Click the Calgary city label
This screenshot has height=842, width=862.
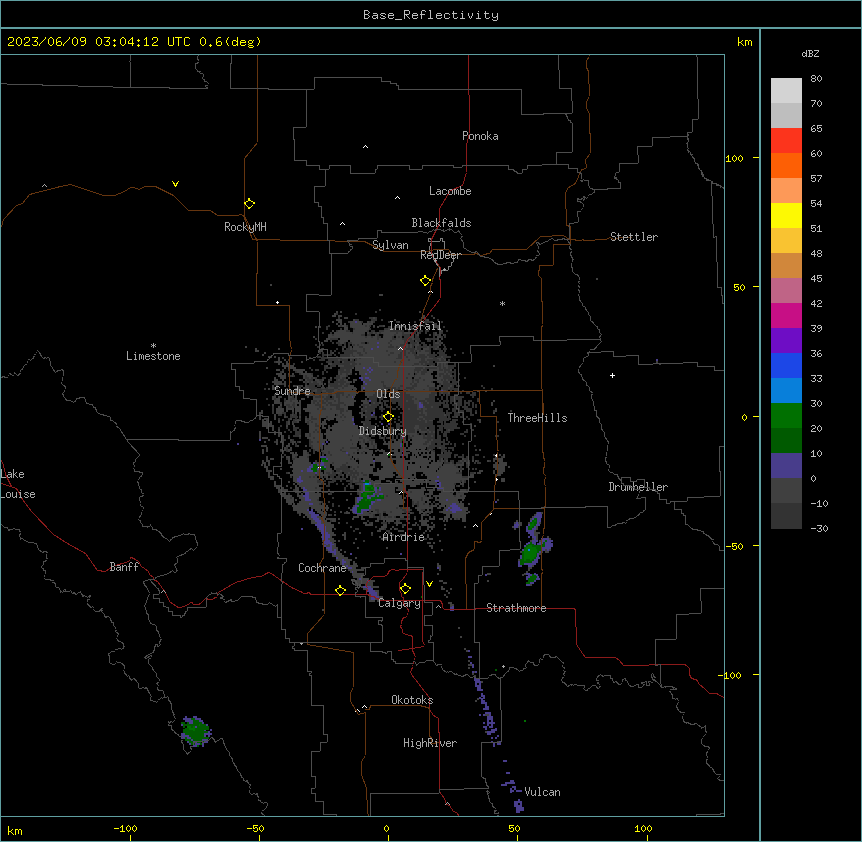(x=399, y=603)
